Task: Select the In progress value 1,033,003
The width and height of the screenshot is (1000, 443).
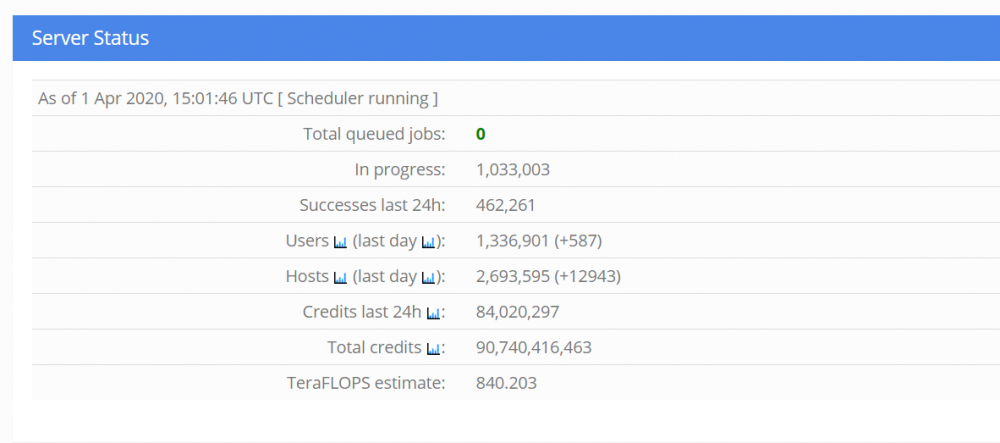Action: click(513, 170)
